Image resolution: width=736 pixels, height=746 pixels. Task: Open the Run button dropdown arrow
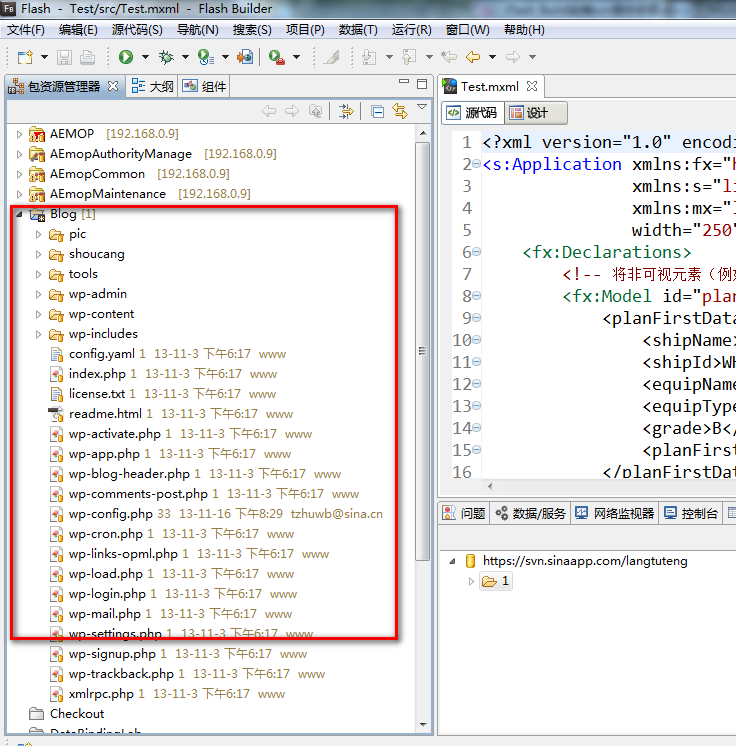tap(145, 58)
